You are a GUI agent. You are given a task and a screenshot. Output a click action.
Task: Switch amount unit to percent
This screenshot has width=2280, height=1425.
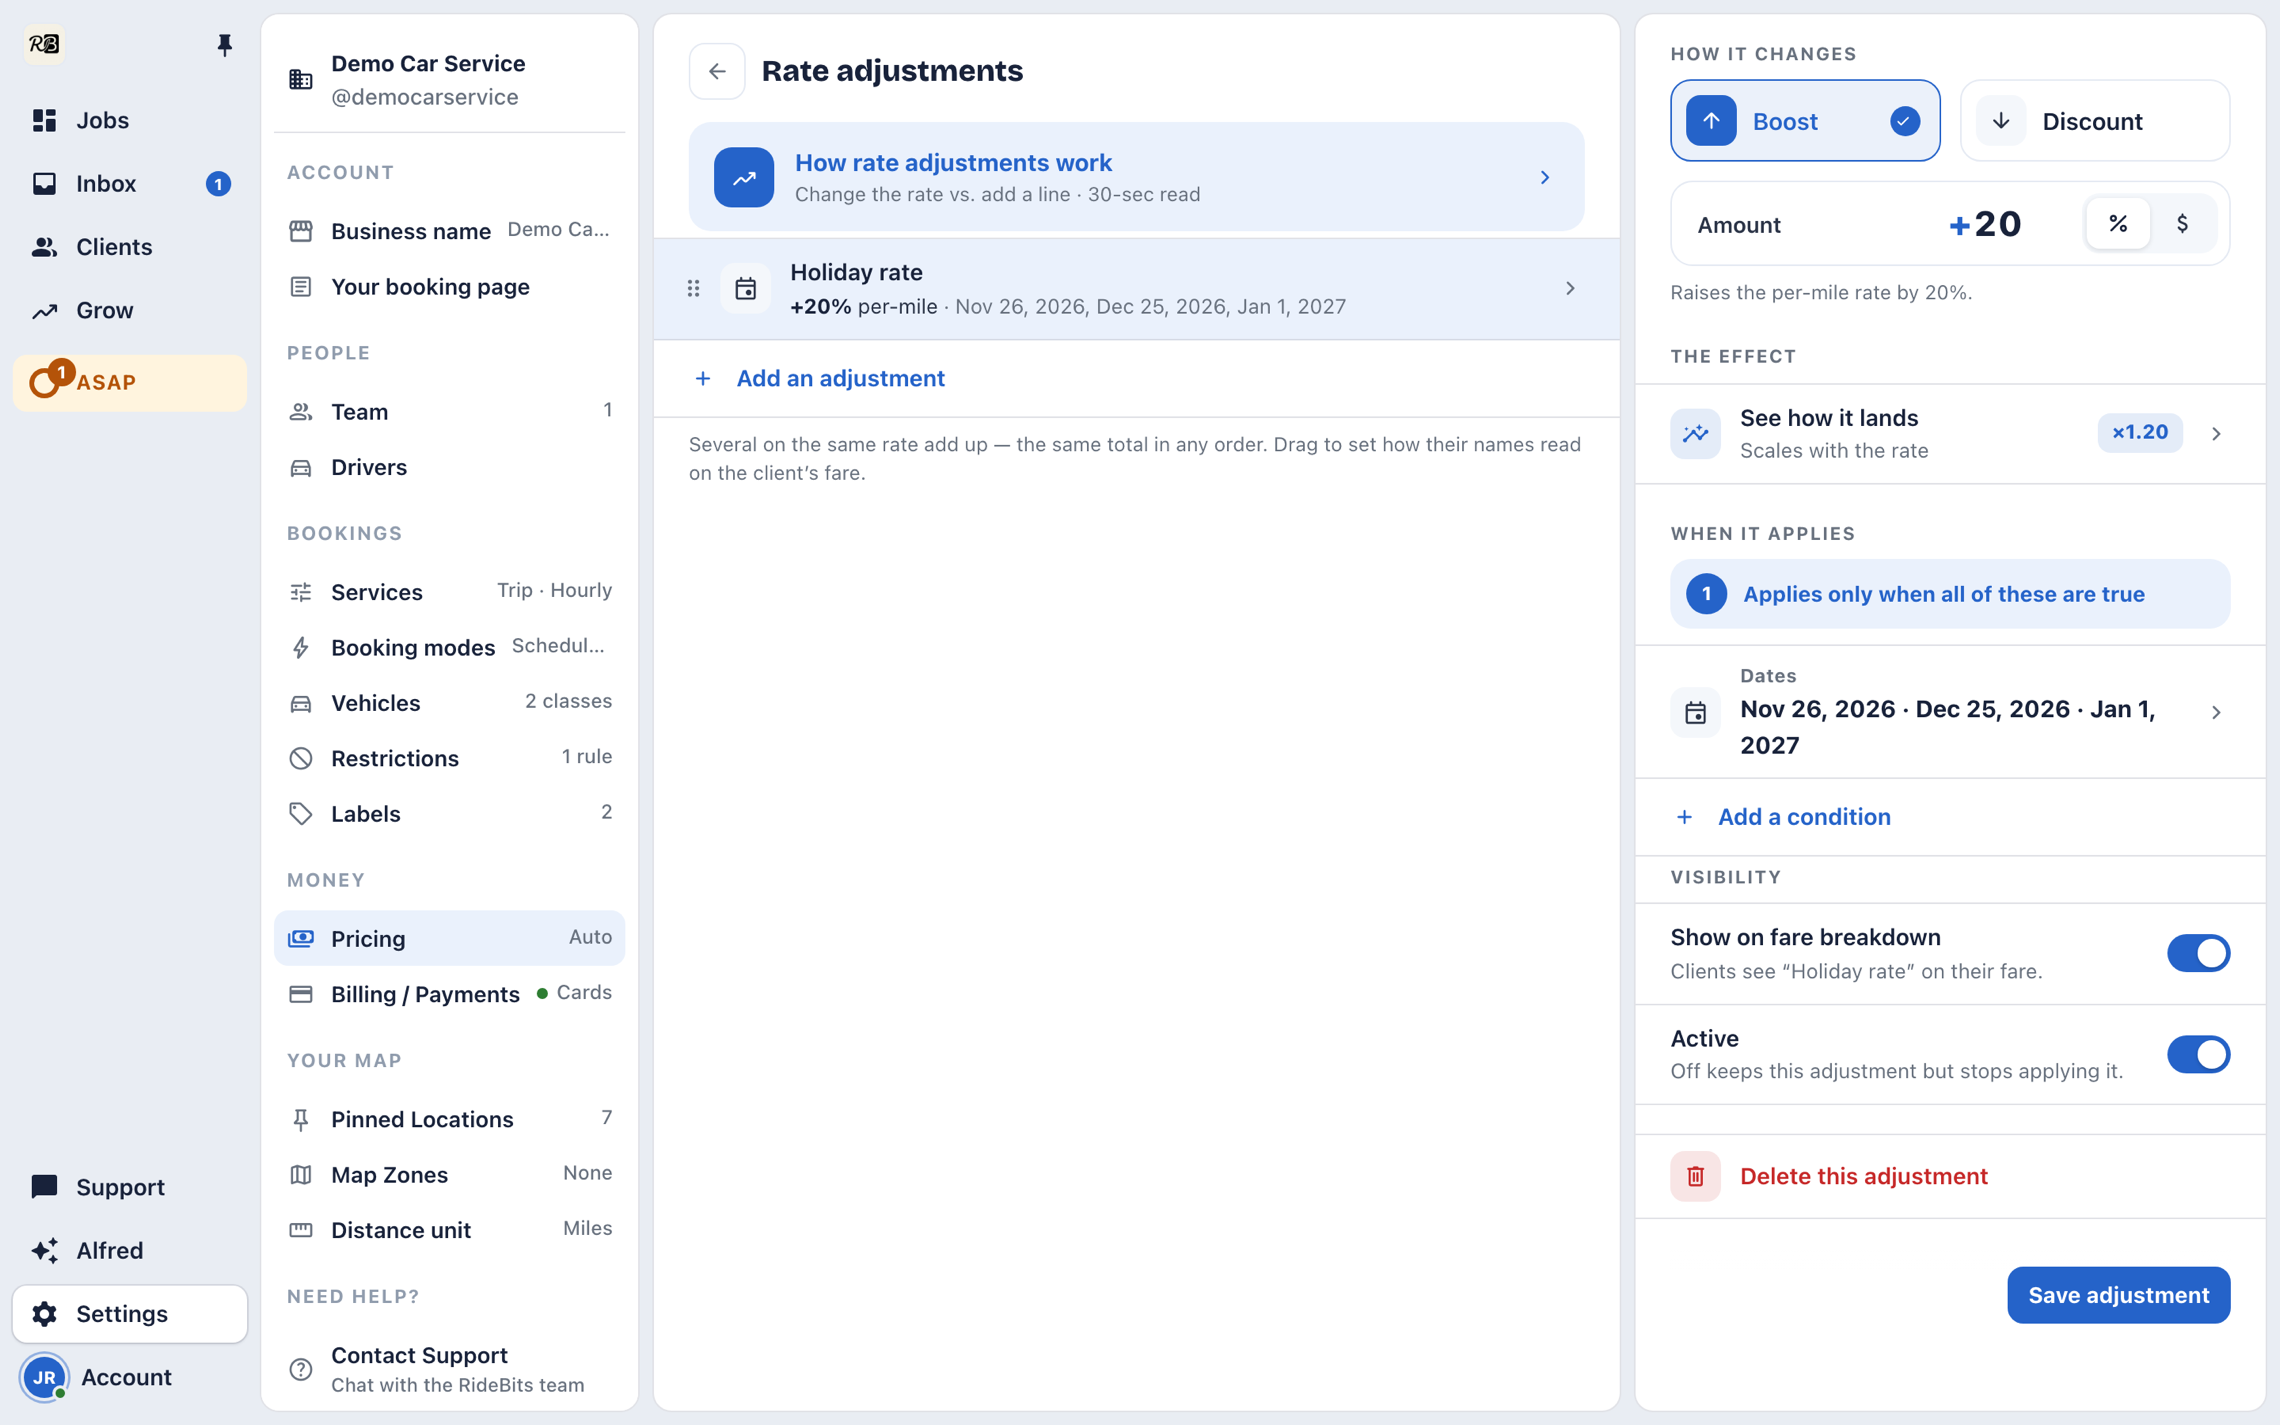pos(2118,224)
